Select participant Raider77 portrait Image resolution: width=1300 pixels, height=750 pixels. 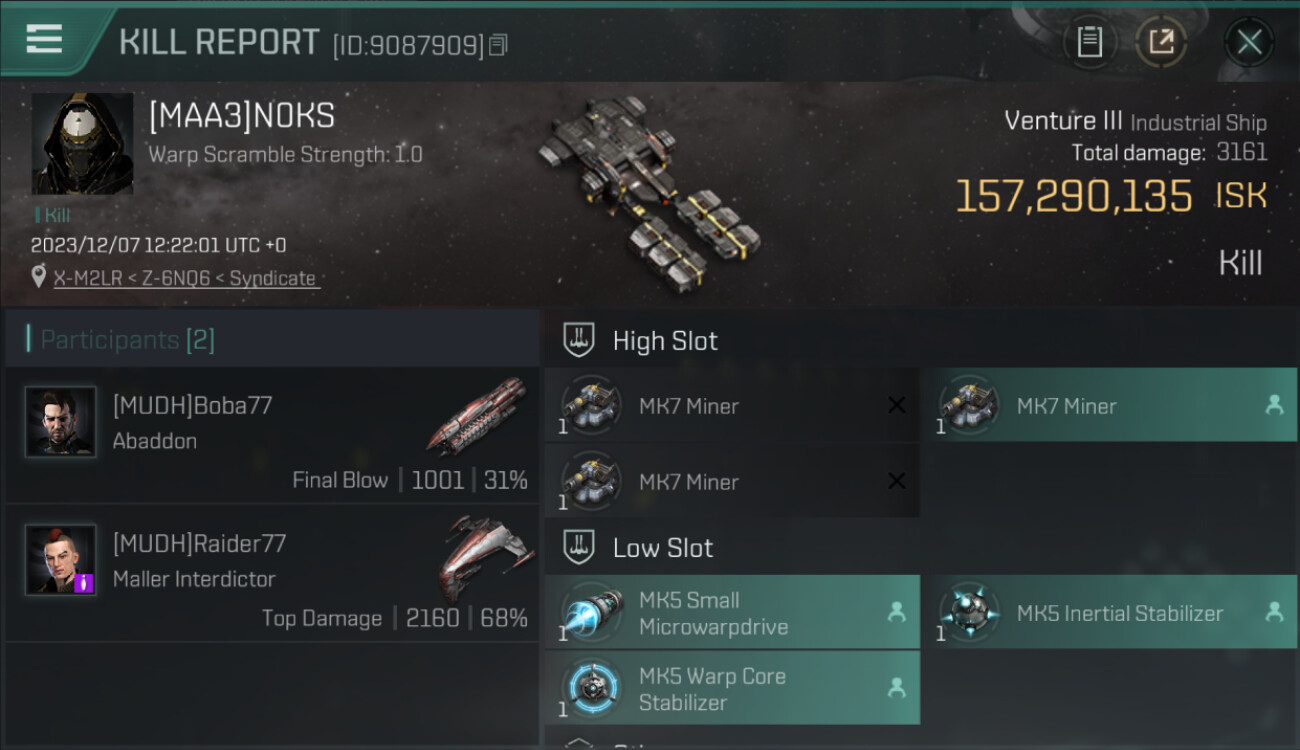(x=61, y=560)
